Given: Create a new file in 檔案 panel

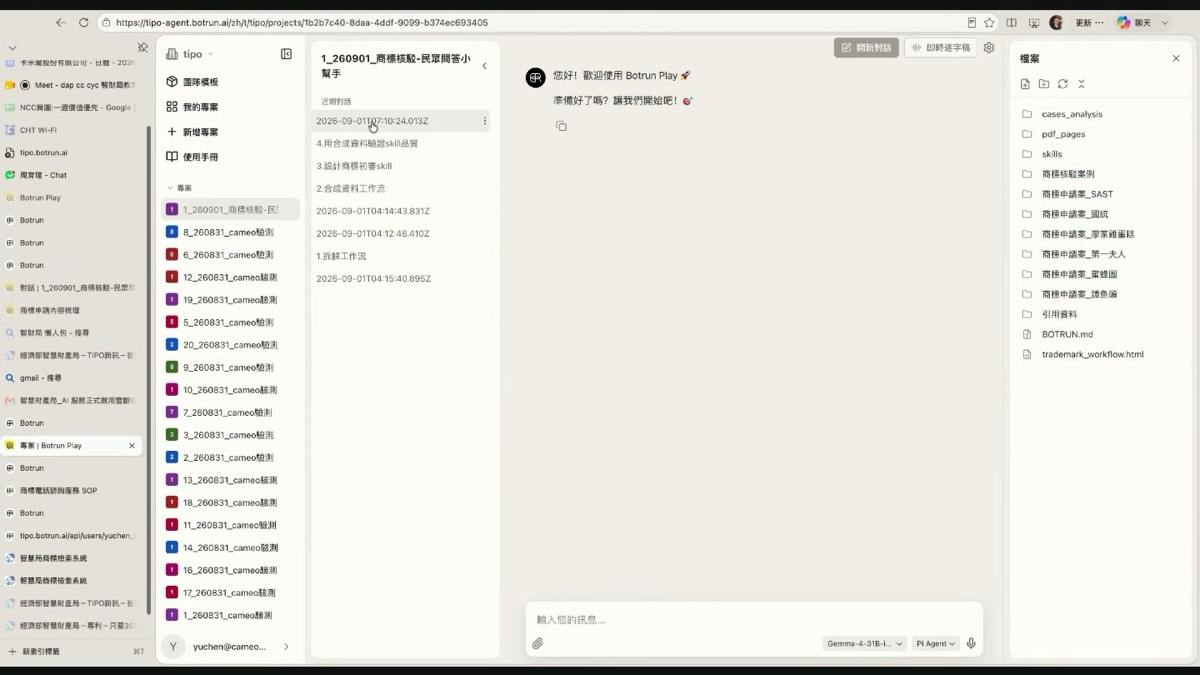Looking at the screenshot, I should [1025, 84].
